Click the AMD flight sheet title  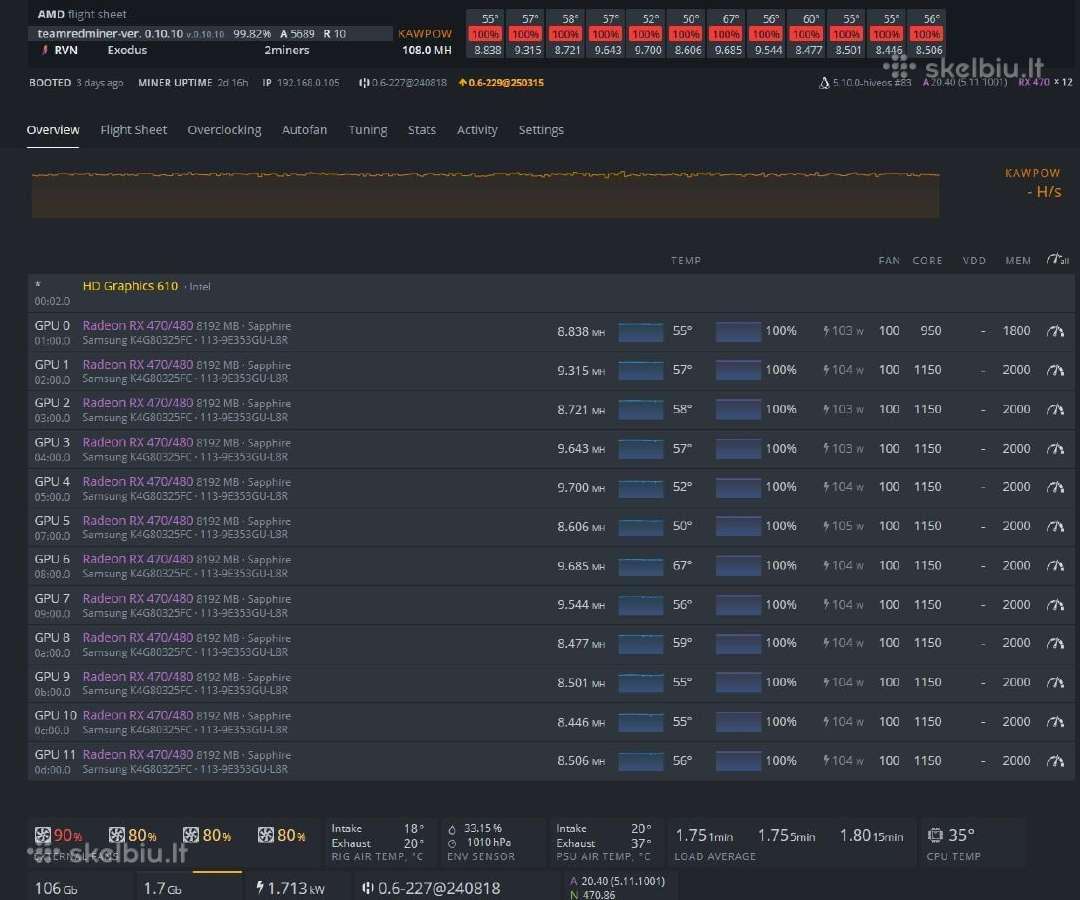82,14
